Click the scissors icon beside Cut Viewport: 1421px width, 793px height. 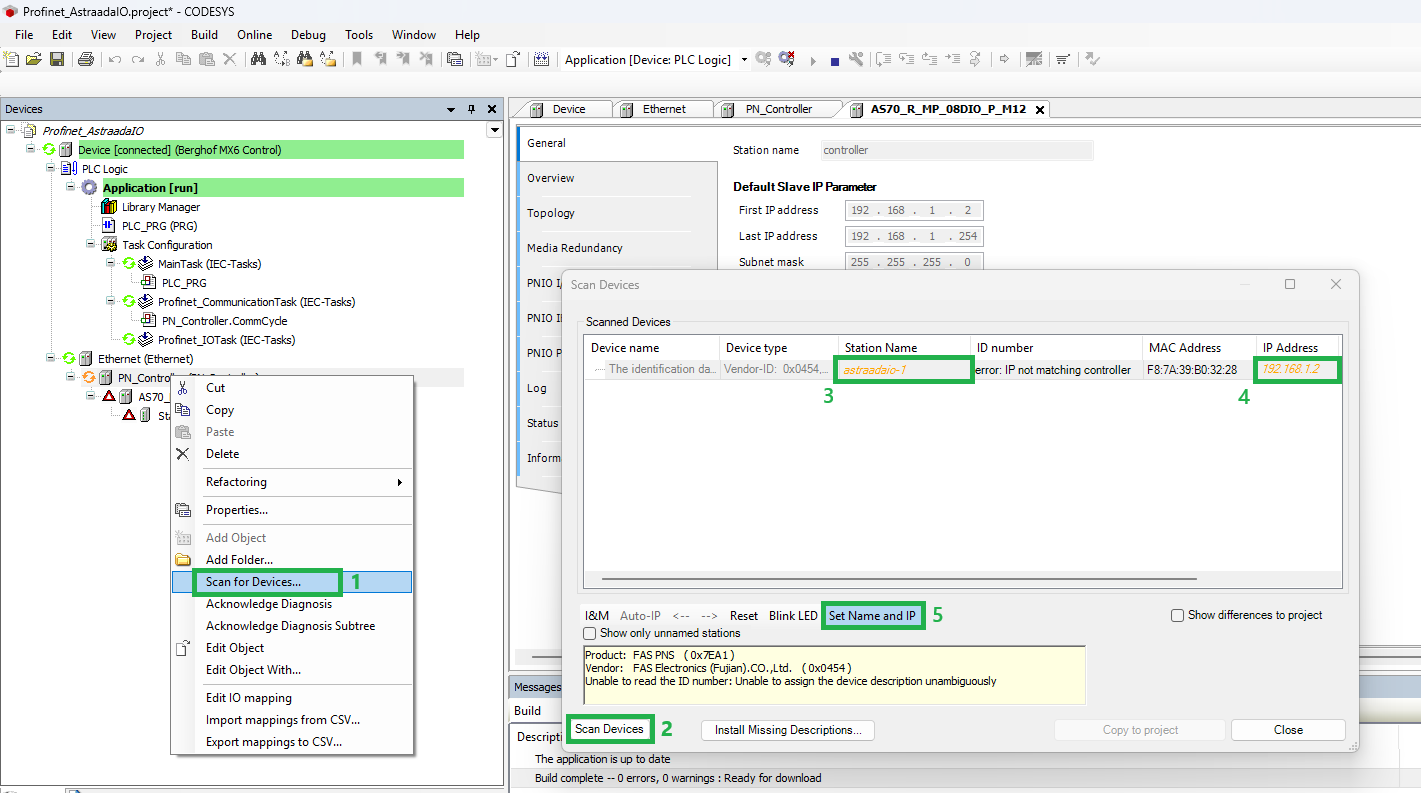point(183,388)
